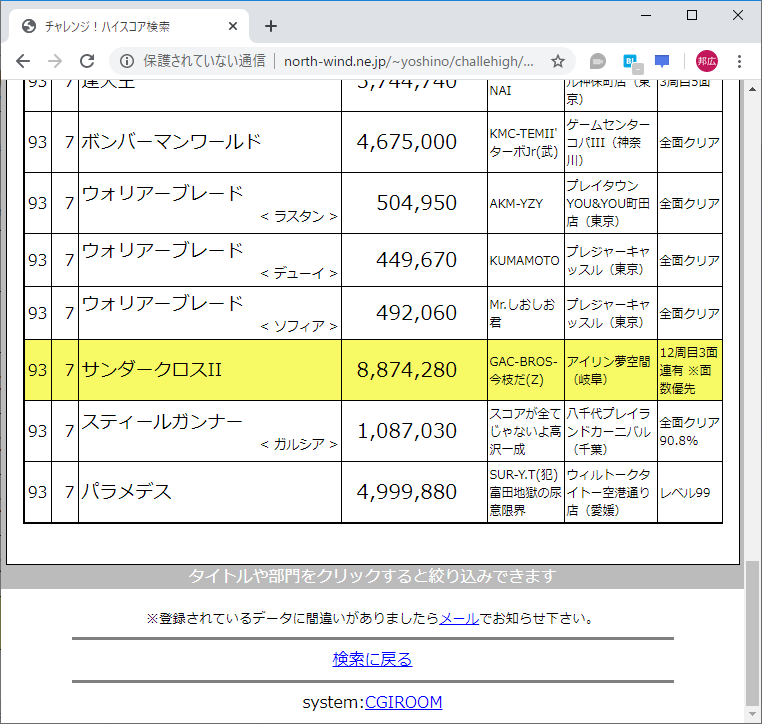Click highlighted score 8,874,280

point(407,370)
